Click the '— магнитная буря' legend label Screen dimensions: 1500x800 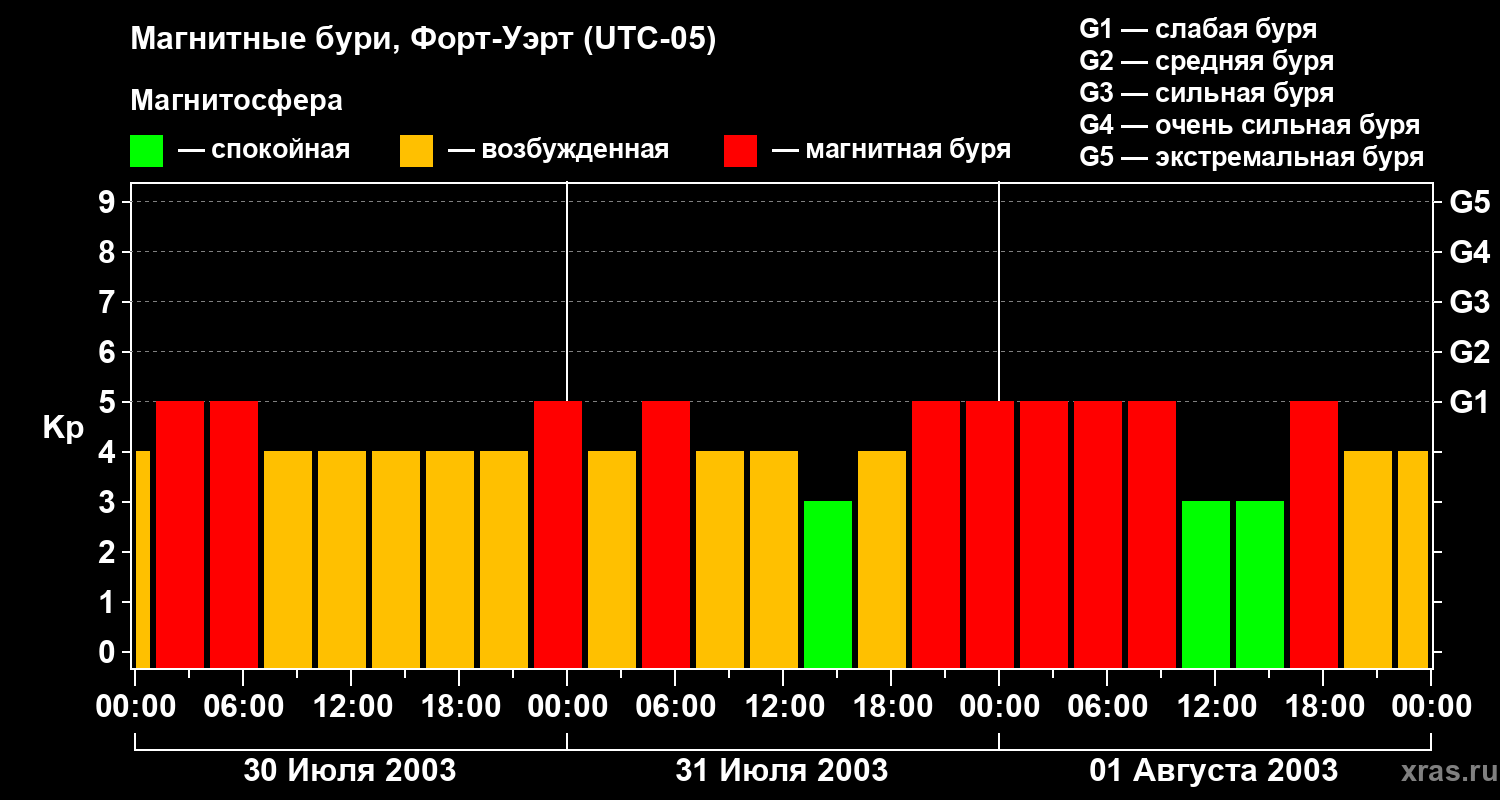[891, 150]
